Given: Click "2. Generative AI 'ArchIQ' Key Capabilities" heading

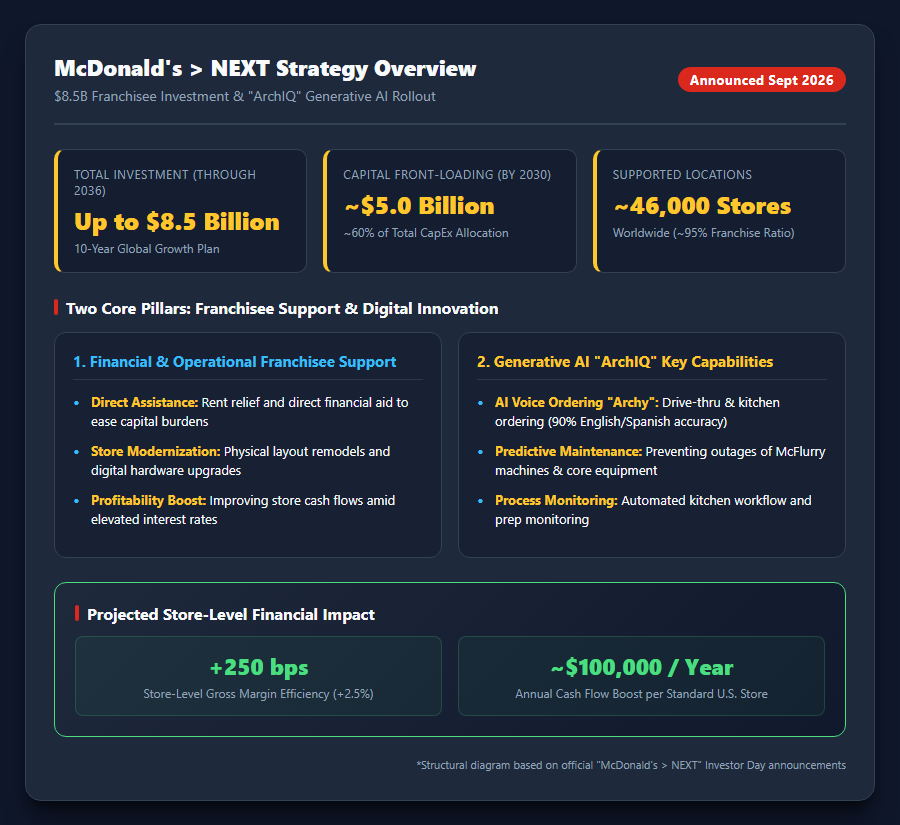Looking at the screenshot, I should [625, 362].
